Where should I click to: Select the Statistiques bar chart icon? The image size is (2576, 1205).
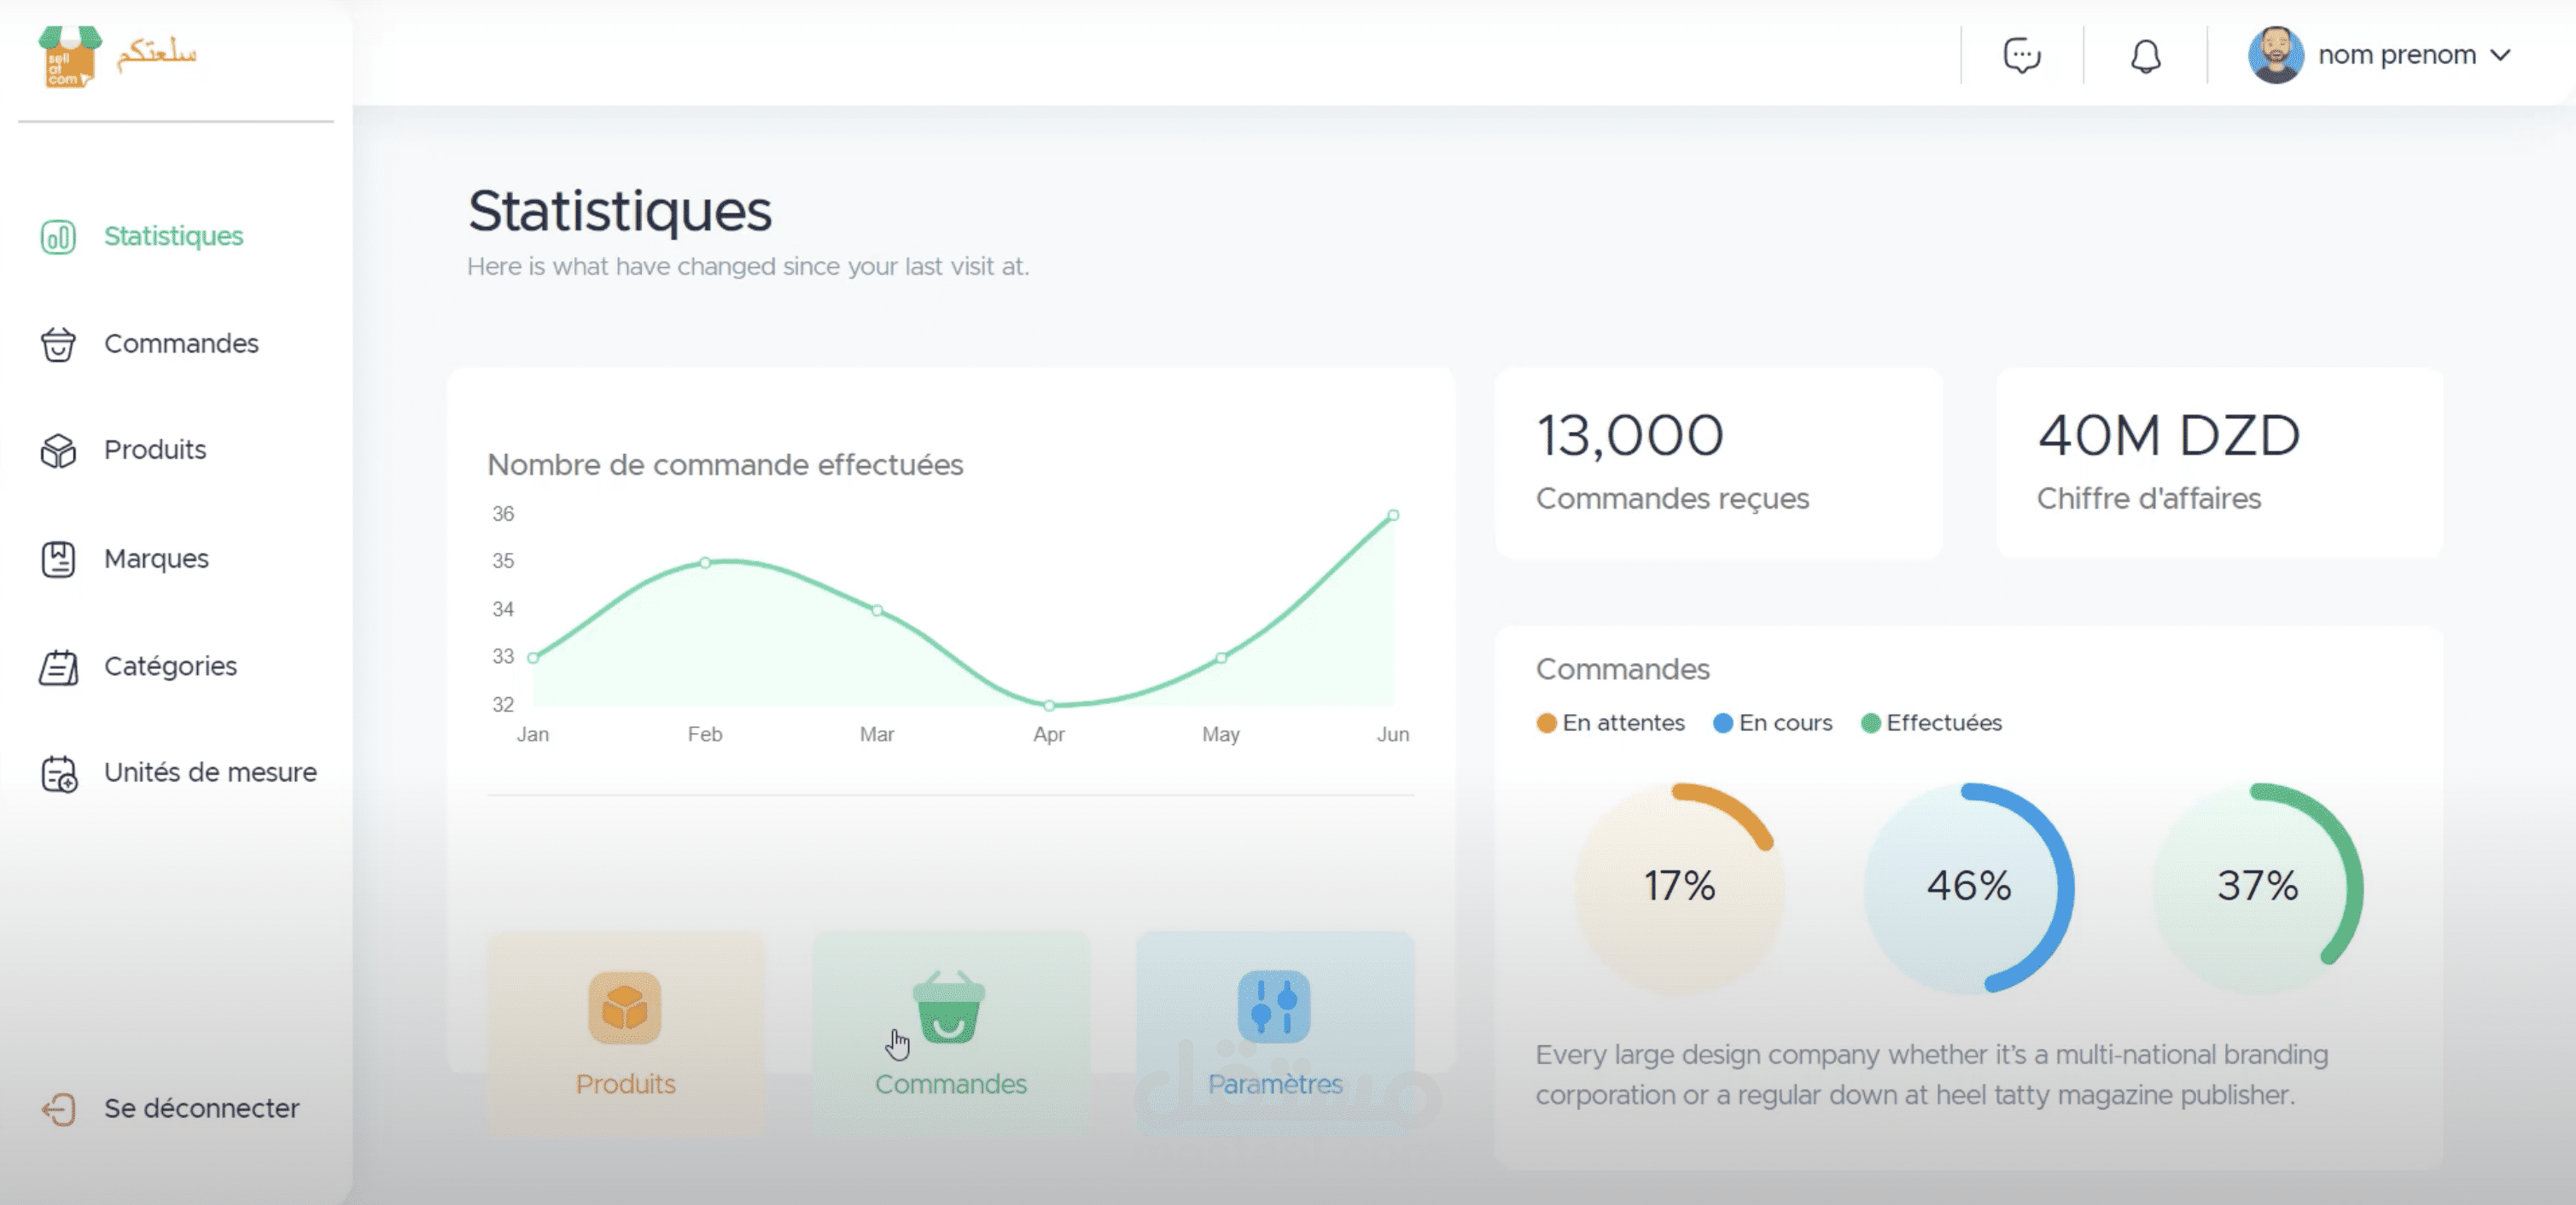(57, 237)
